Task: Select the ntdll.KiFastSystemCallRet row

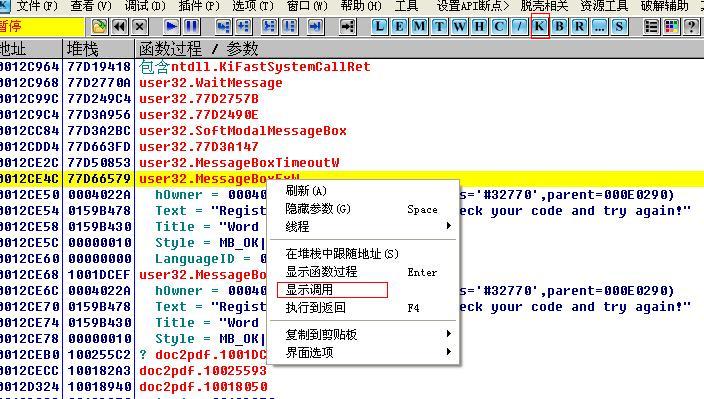Action: point(352,66)
